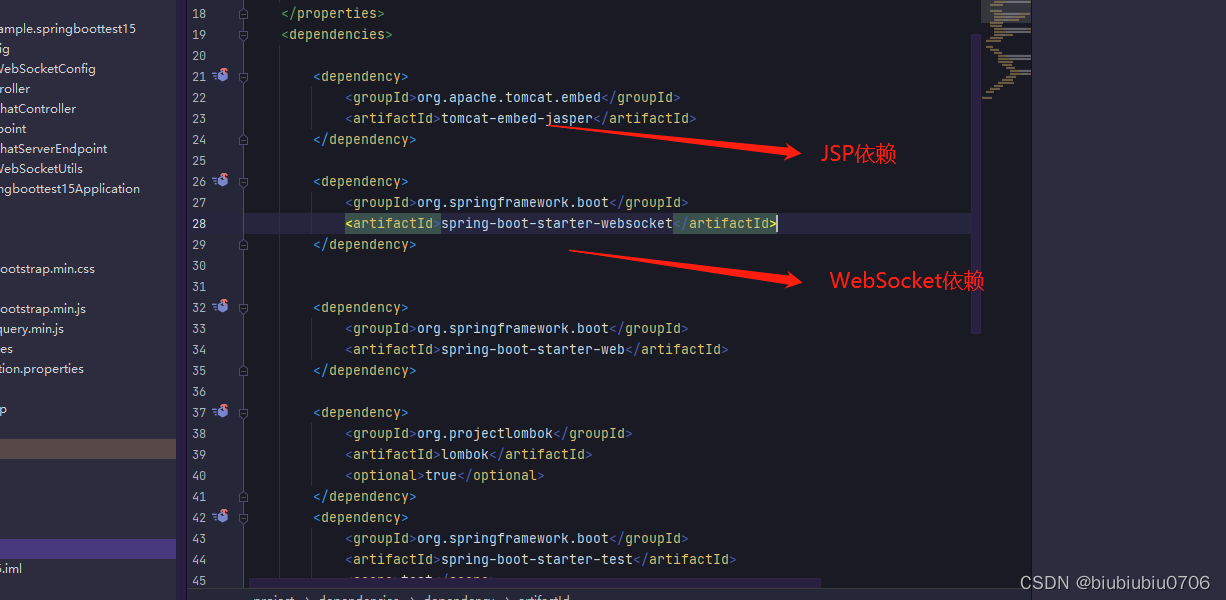Click the gutter icon next to line 26 dependency

pos(221,181)
